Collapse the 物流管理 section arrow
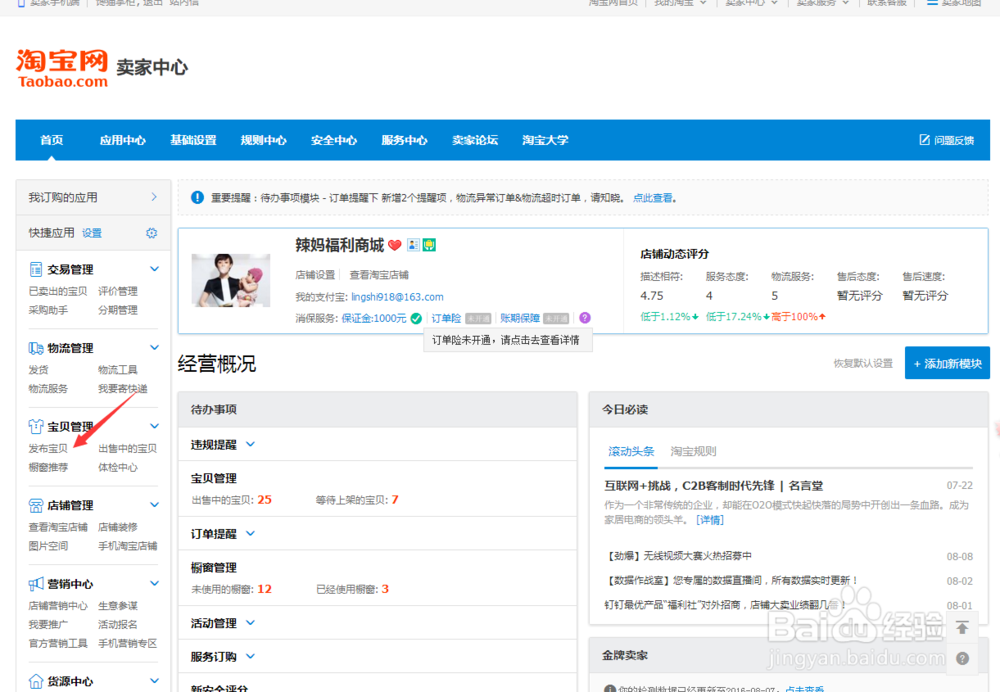 point(154,348)
